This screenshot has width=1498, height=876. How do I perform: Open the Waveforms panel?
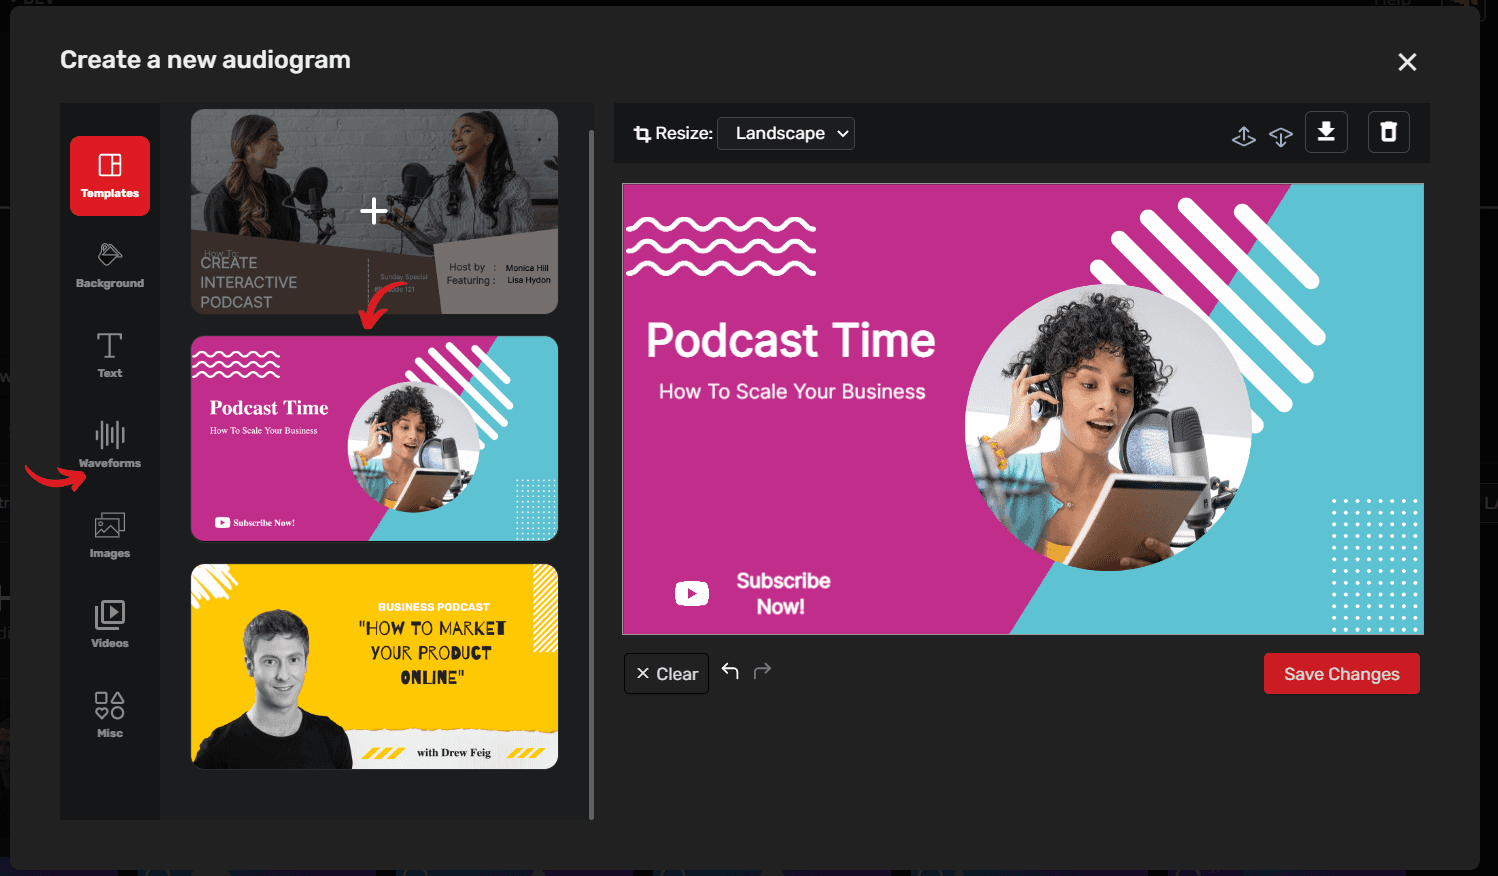point(109,445)
